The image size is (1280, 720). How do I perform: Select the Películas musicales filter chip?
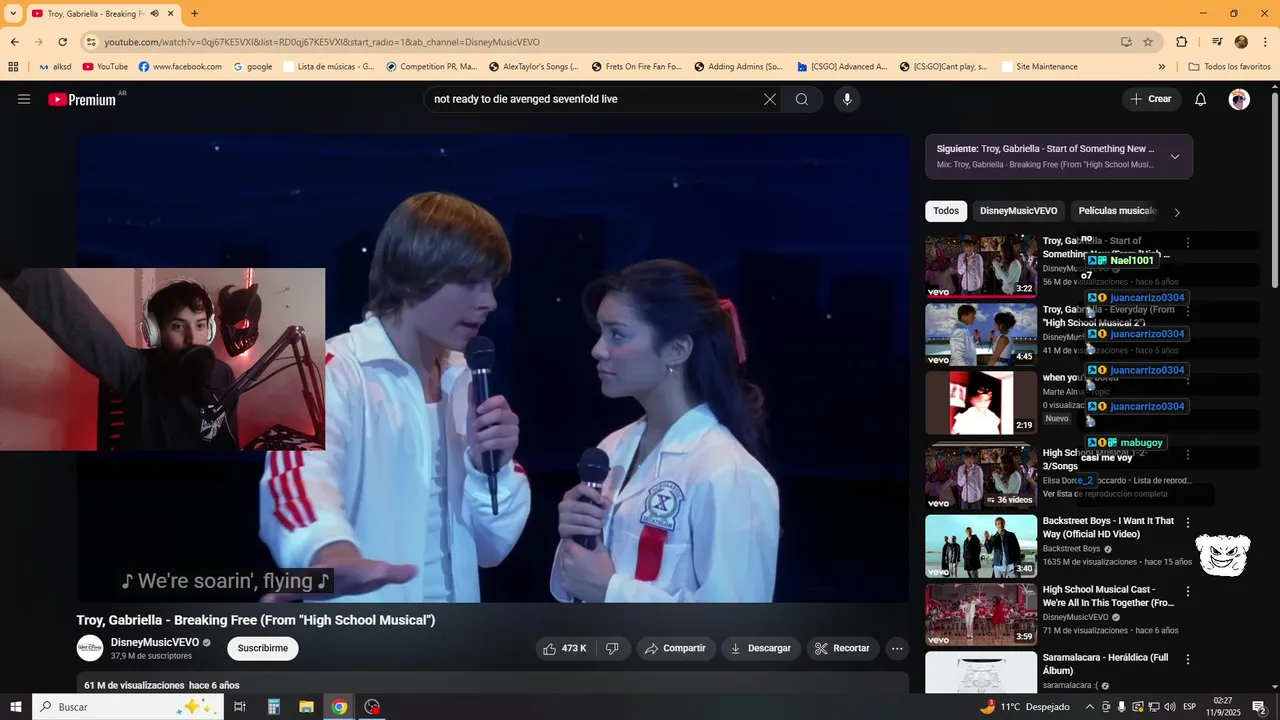1116,211
